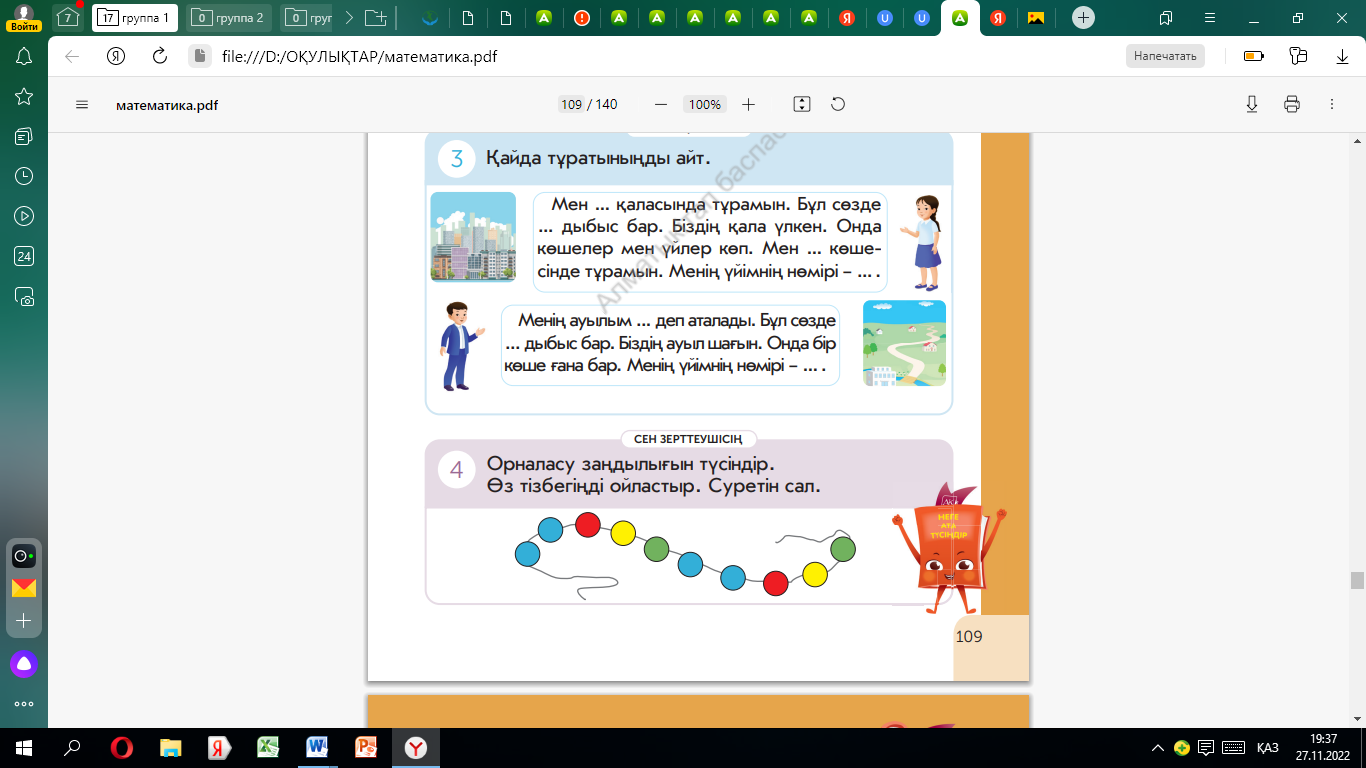
Task: Download the математика.pdf file
Action: pos(1251,104)
